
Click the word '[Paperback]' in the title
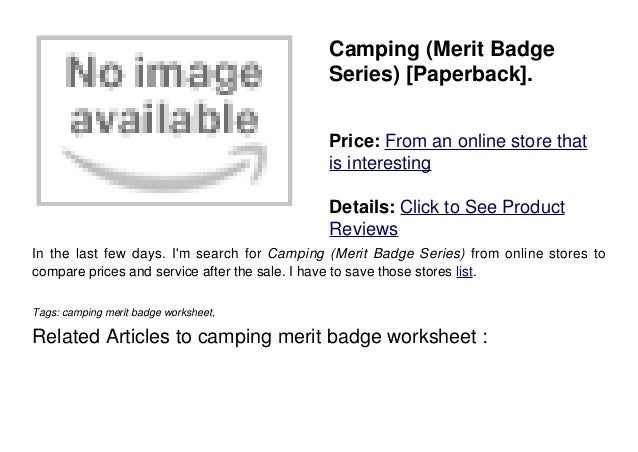click(466, 74)
